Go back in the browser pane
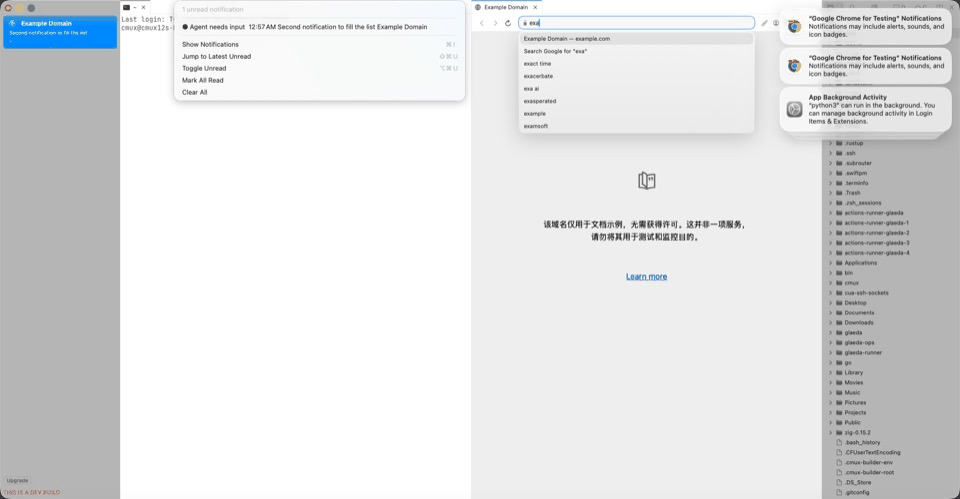Viewport: 960px width, 499px height. tap(482, 23)
